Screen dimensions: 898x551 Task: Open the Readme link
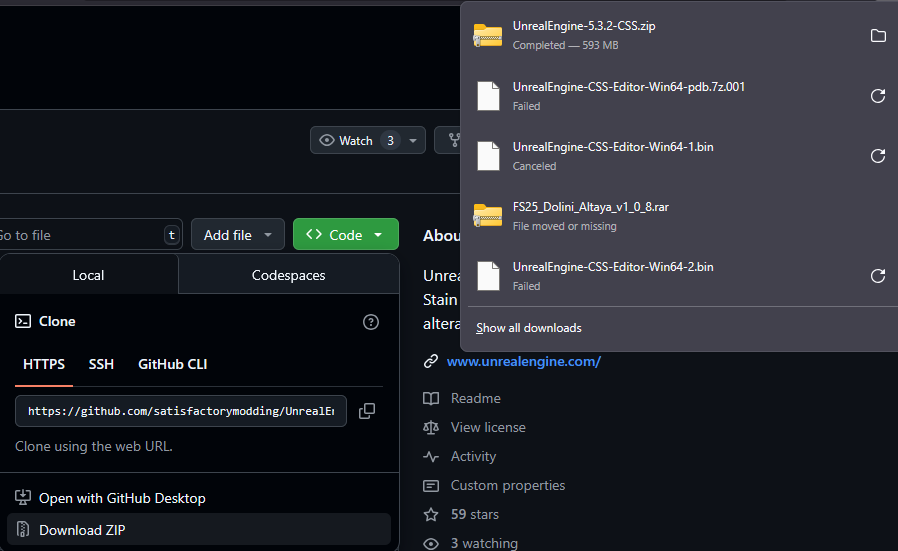[x=475, y=398]
